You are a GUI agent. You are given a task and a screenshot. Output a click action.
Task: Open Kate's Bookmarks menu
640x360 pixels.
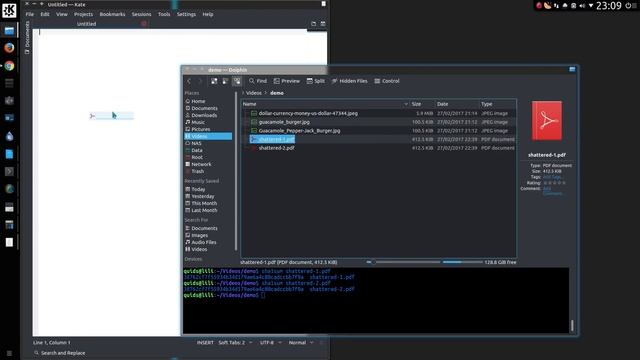112,14
